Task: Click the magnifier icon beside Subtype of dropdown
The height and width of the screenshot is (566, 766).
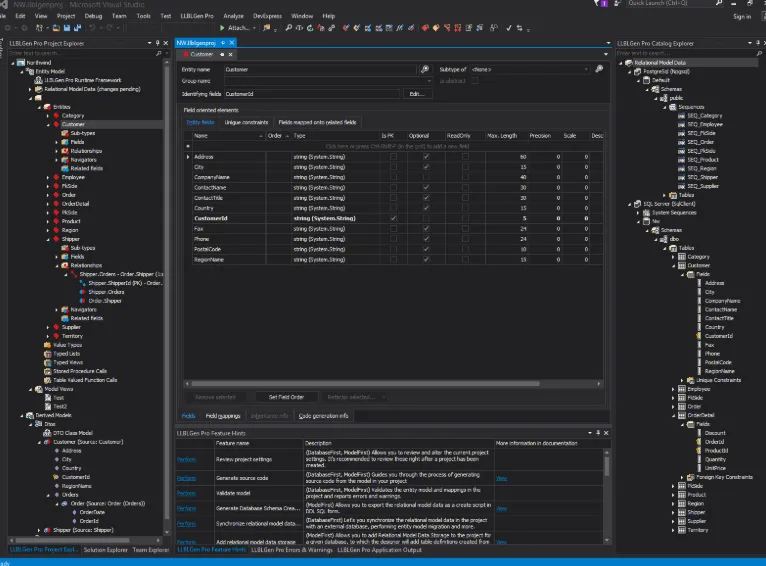Action: [x=599, y=69]
